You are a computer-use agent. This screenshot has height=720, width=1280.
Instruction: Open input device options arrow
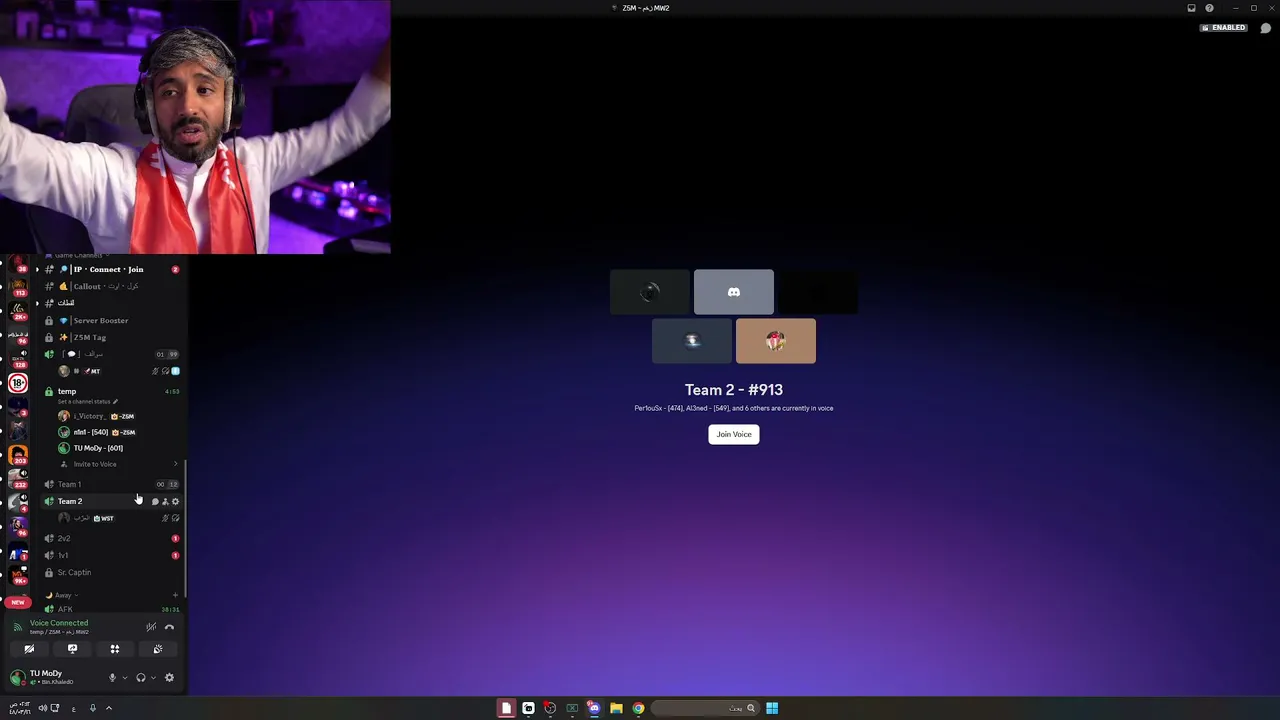124,678
